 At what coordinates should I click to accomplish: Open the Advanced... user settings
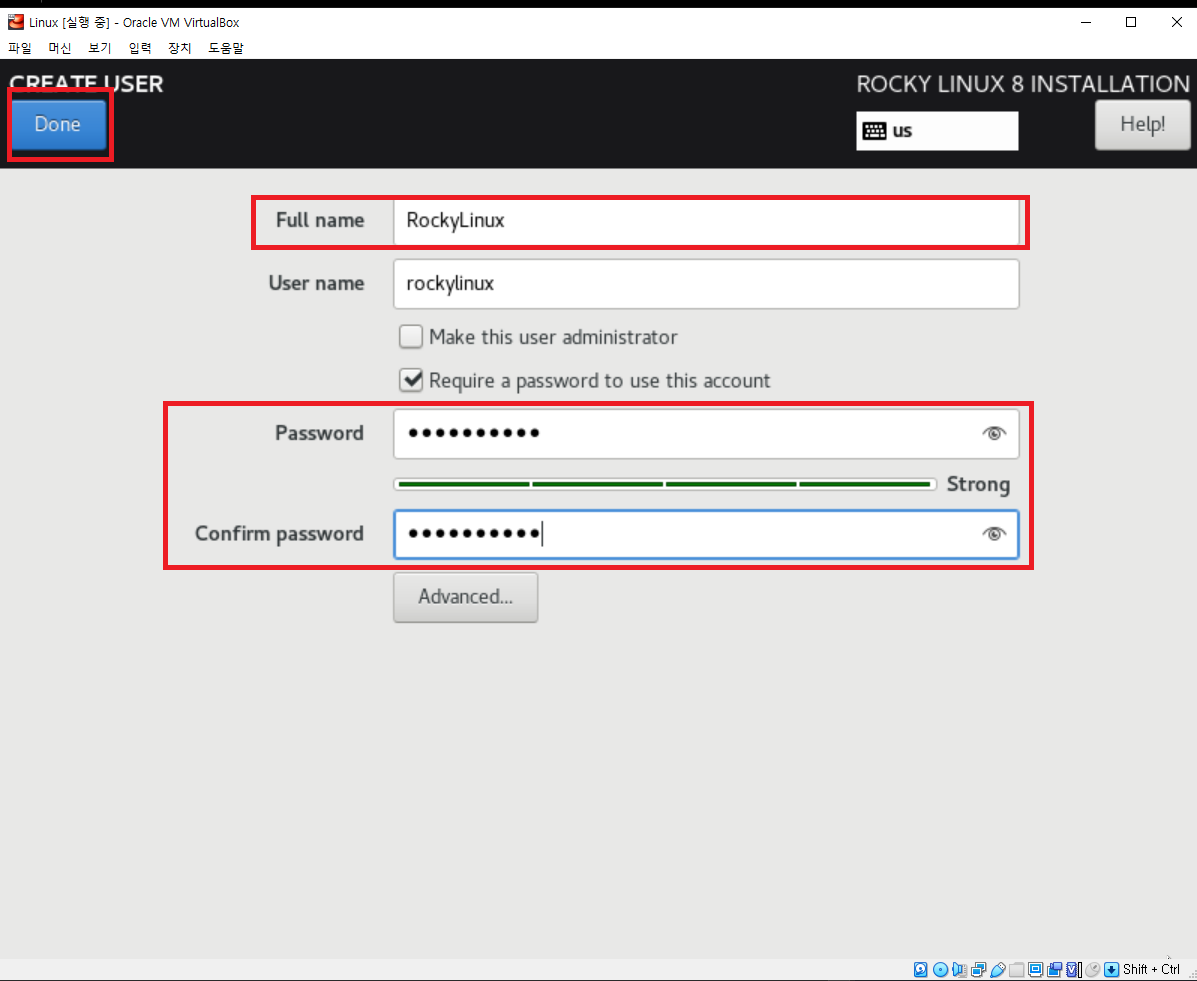466,597
